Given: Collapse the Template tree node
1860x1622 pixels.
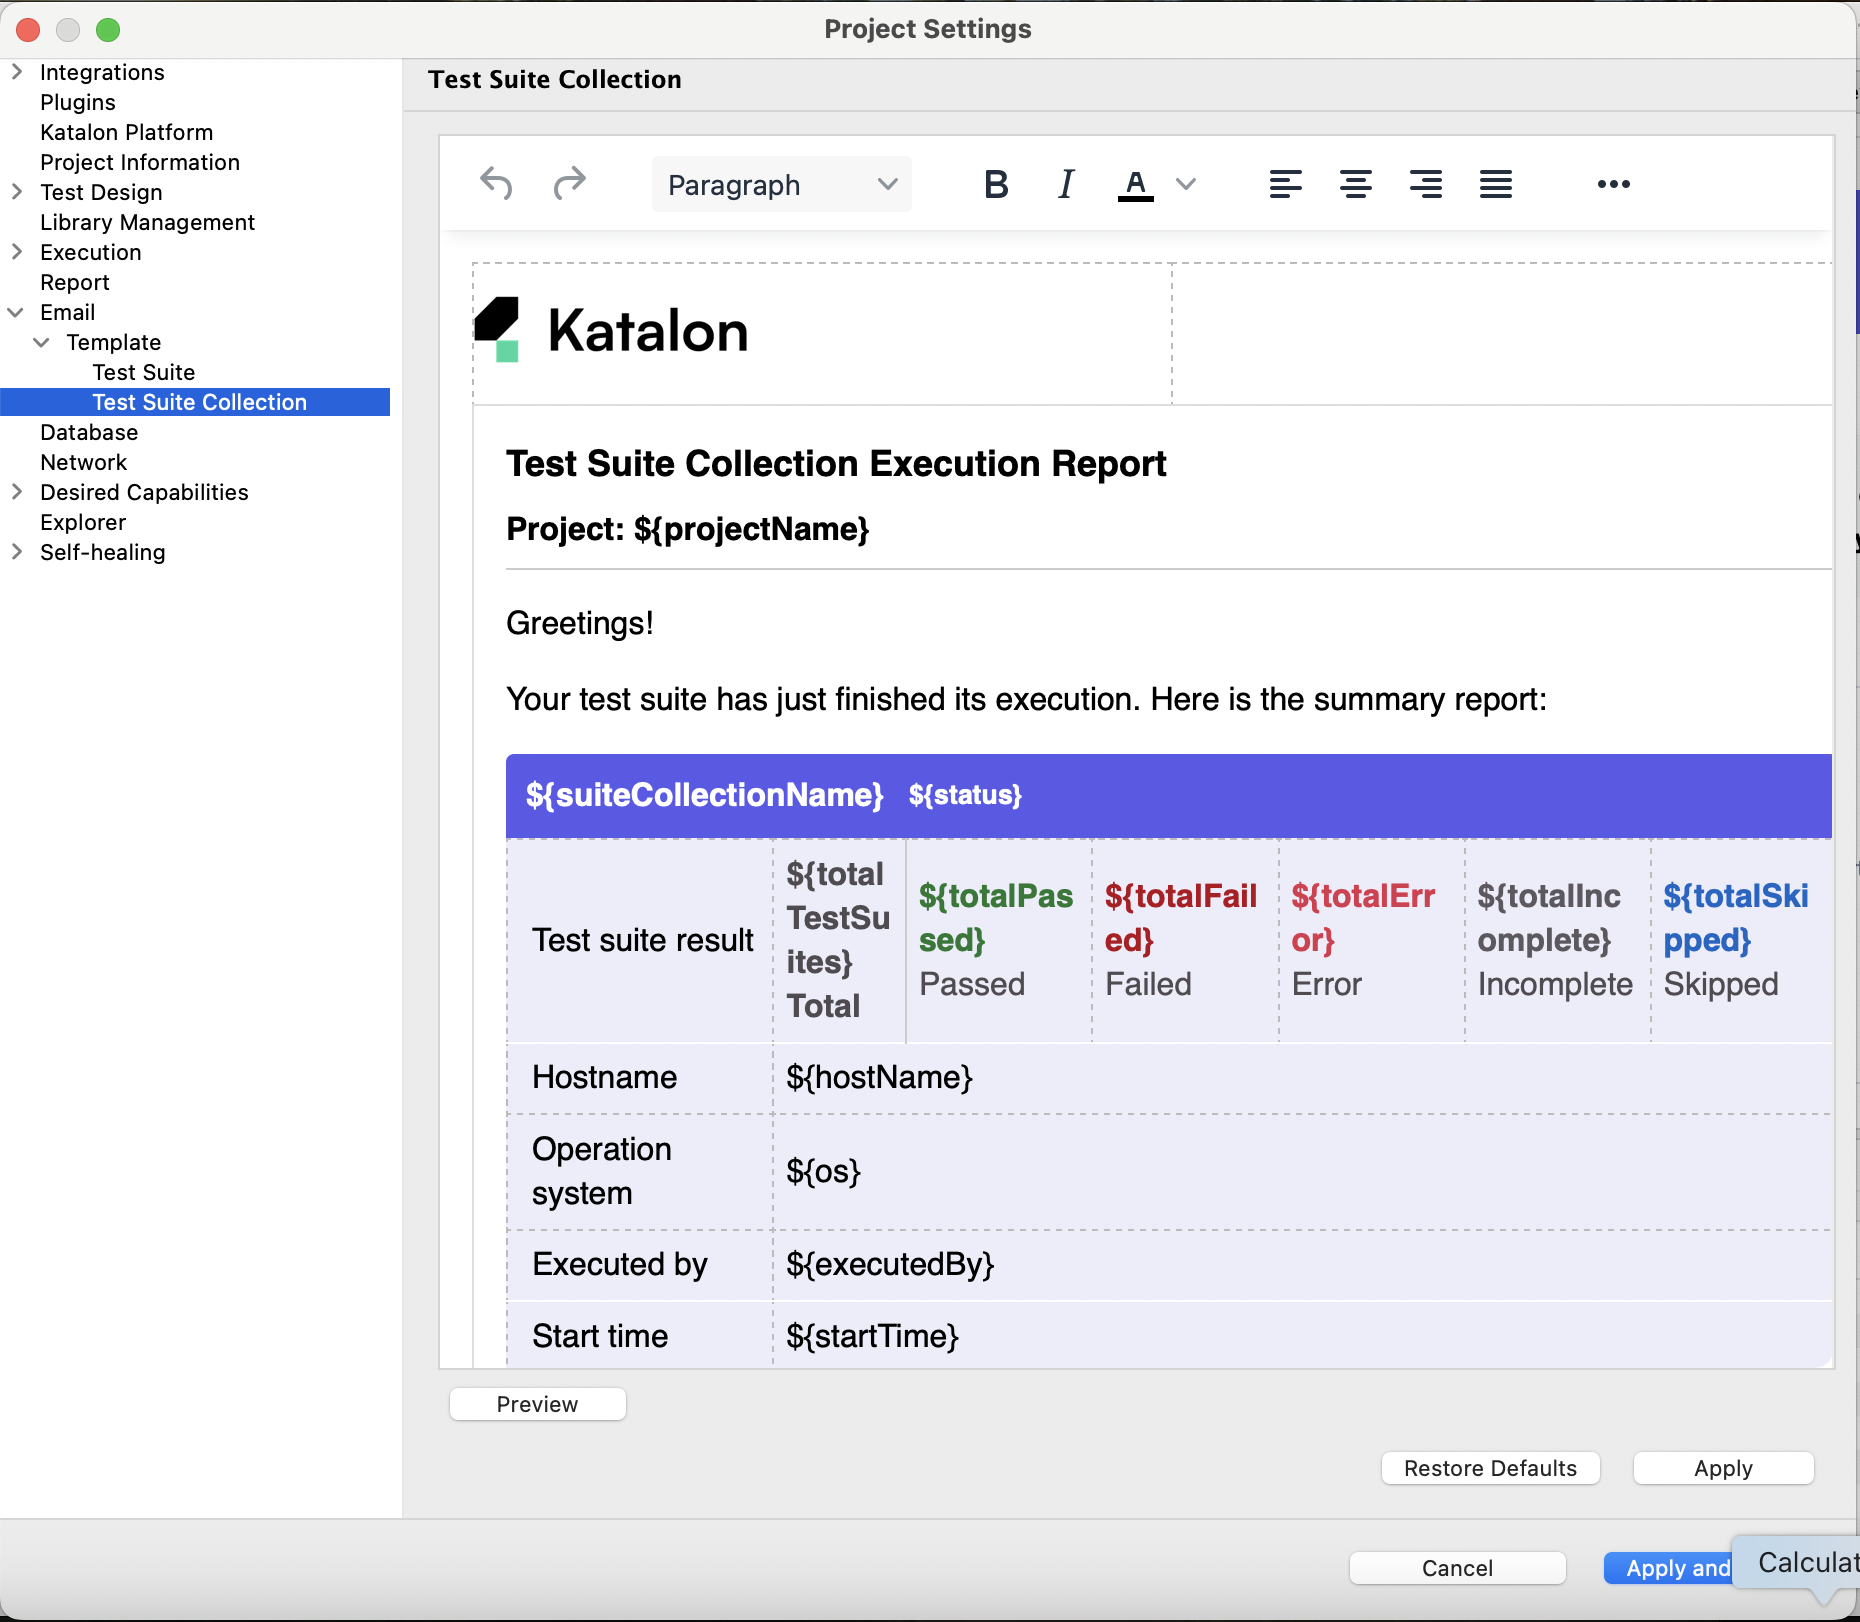Looking at the screenshot, I should [42, 342].
